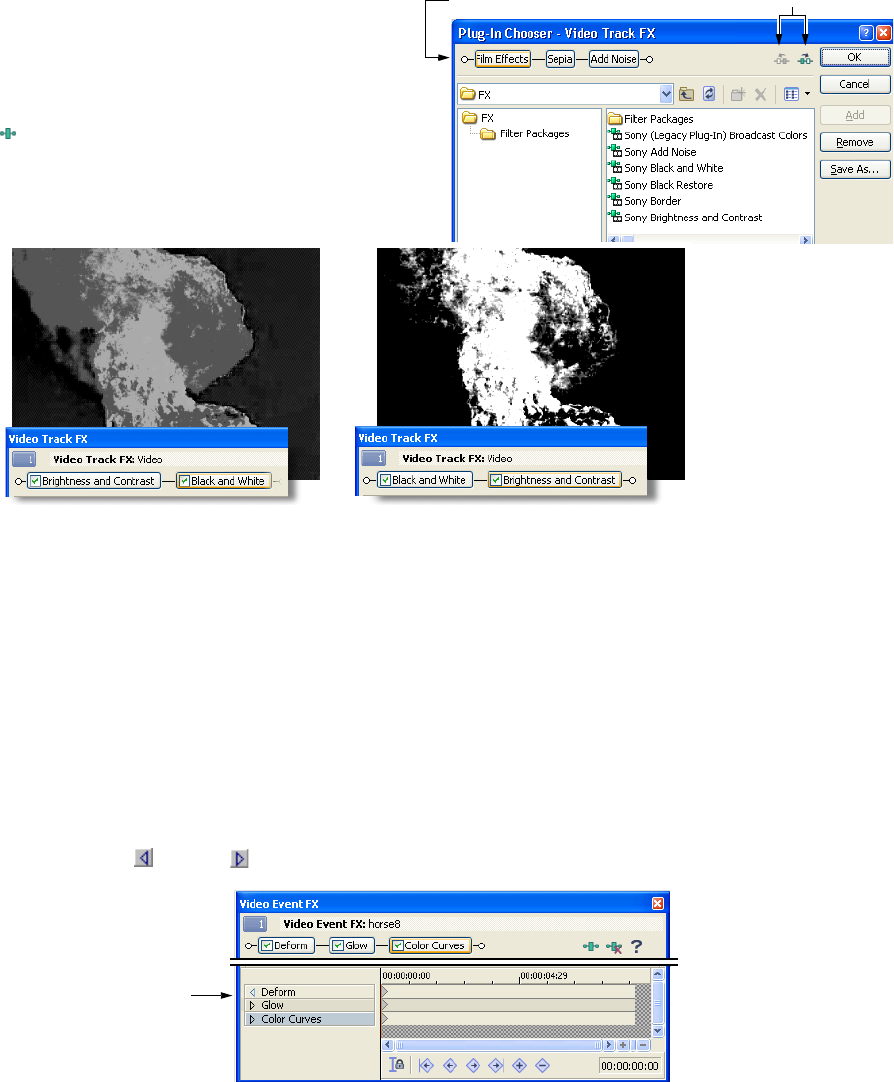This screenshot has height=1082, width=894.
Task: Toggle Glow checkbox in Video Event FX chain
Action: coord(338,945)
